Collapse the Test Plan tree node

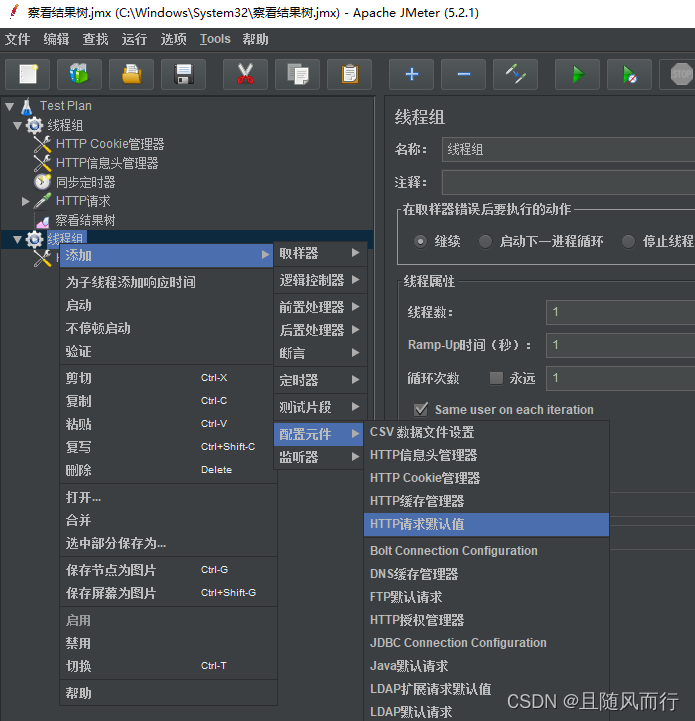(10, 107)
